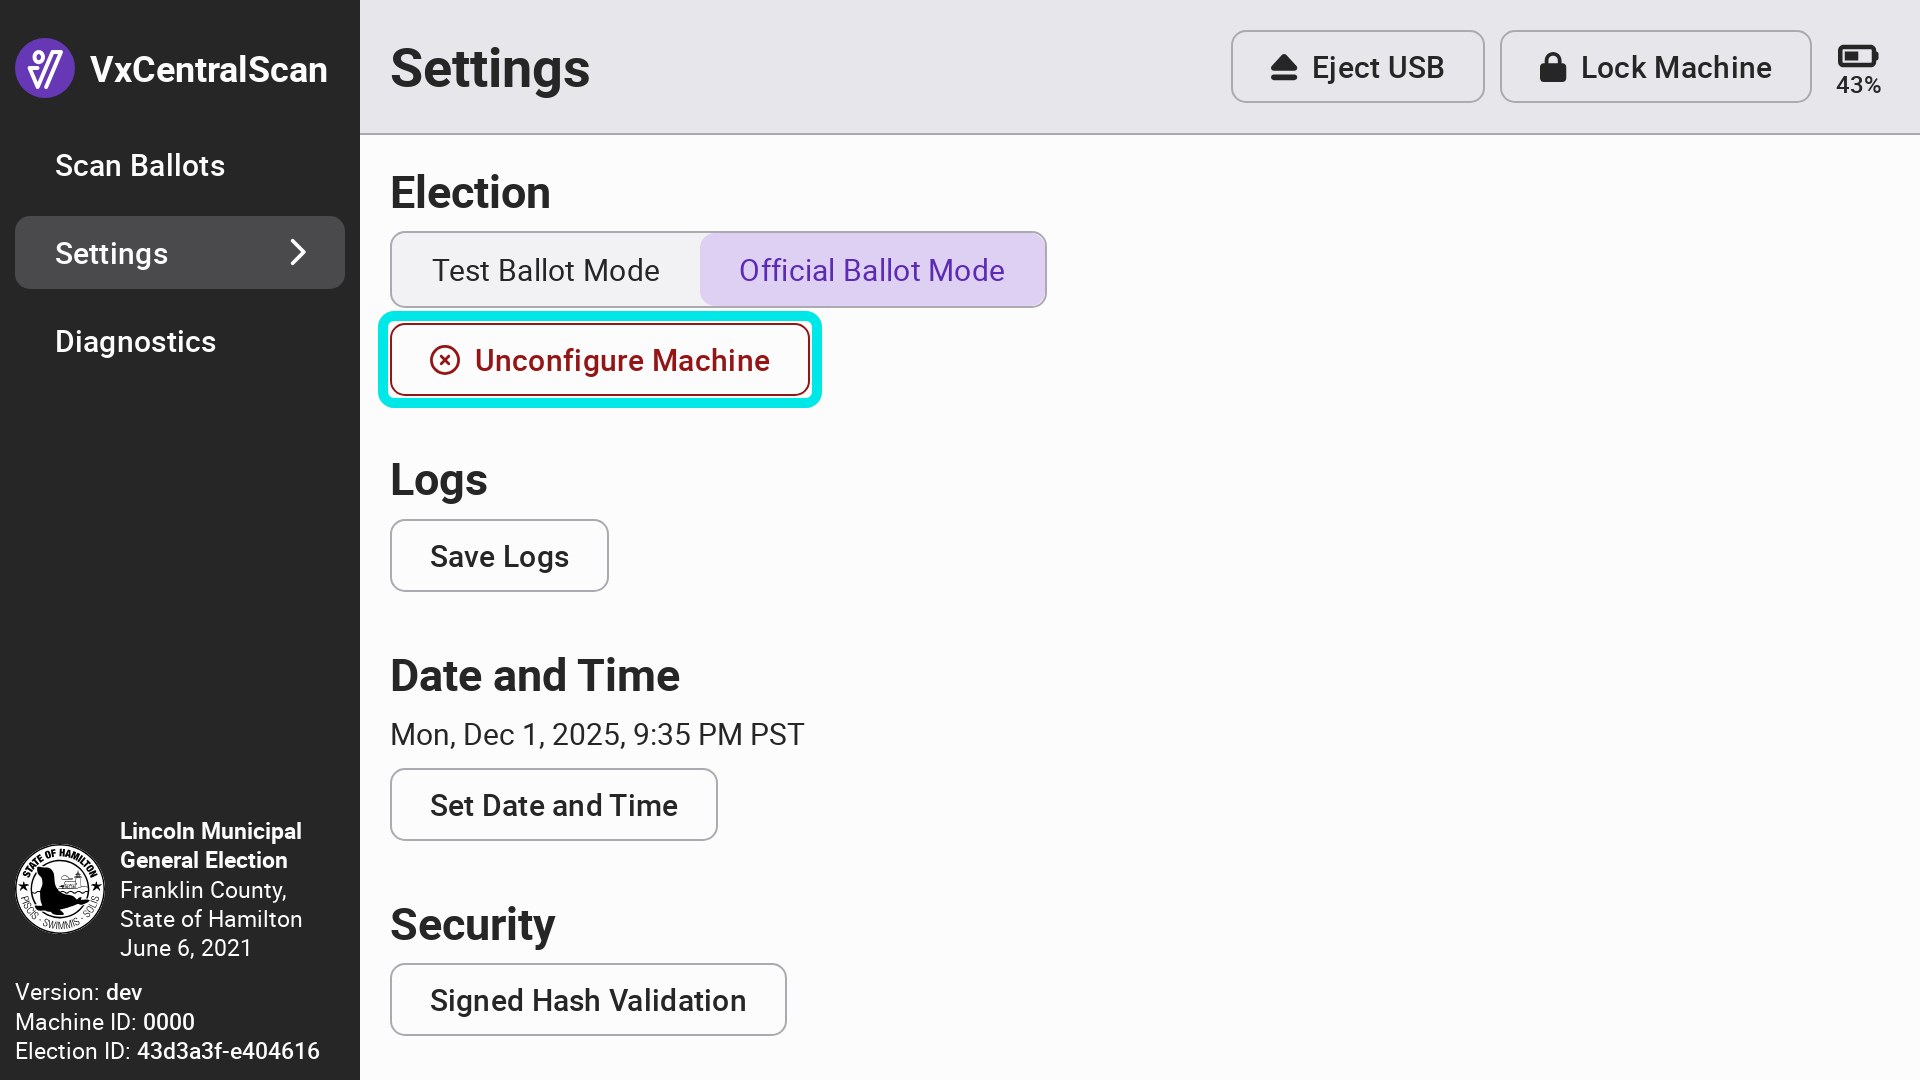Screen dimensions: 1920x1080
Task: Open the Diagnostics page
Action: tap(135, 342)
